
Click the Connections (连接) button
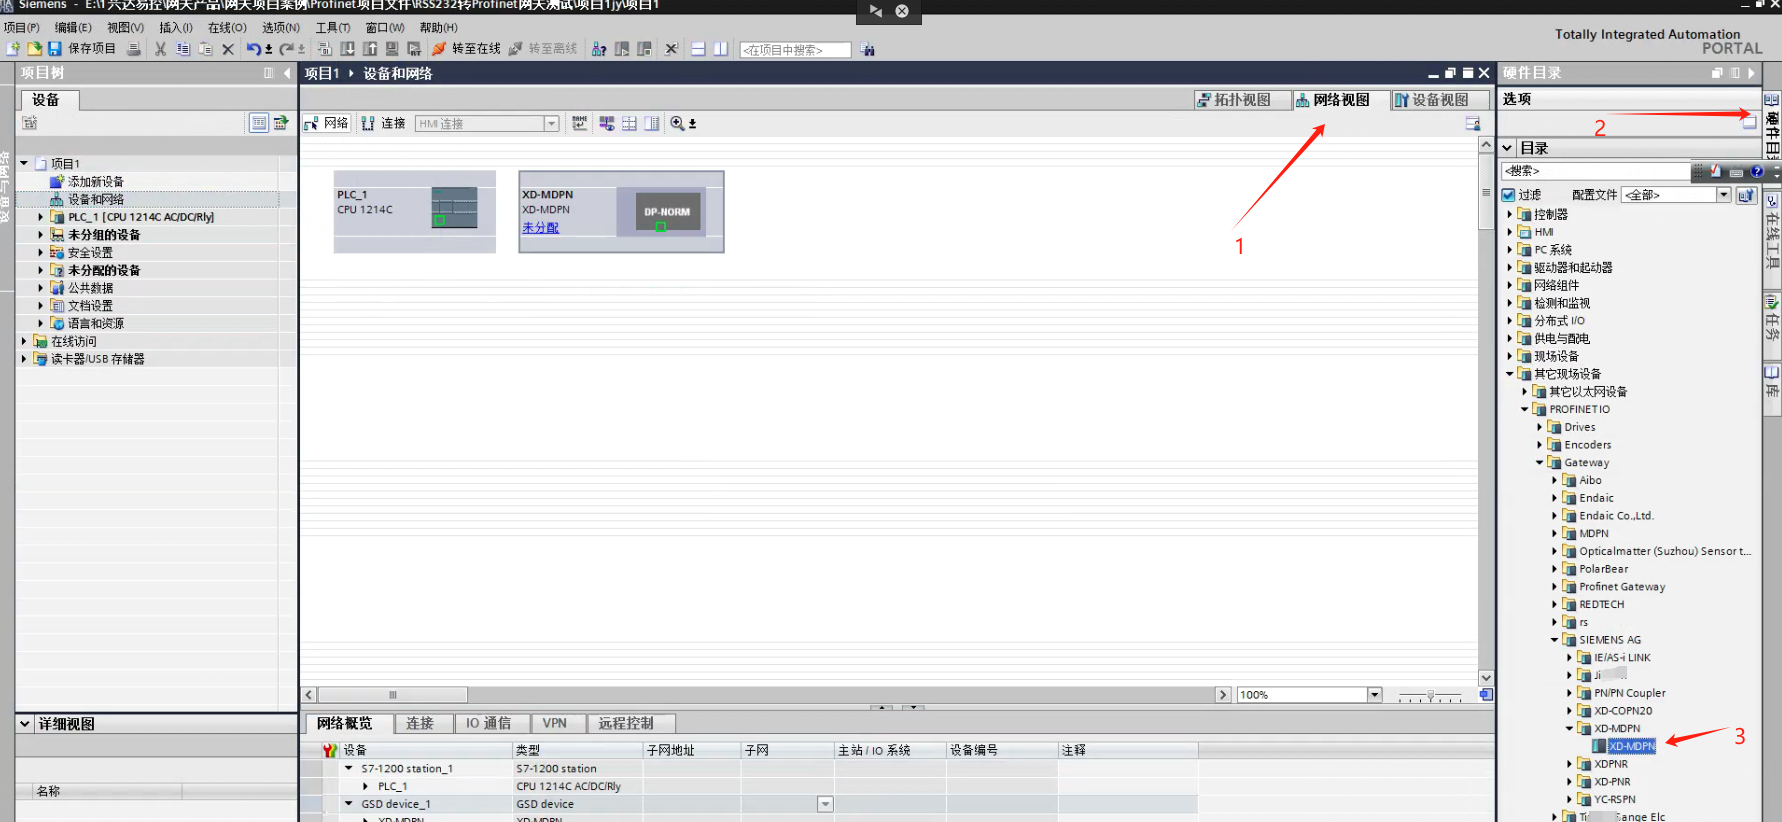pyautogui.click(x=383, y=123)
